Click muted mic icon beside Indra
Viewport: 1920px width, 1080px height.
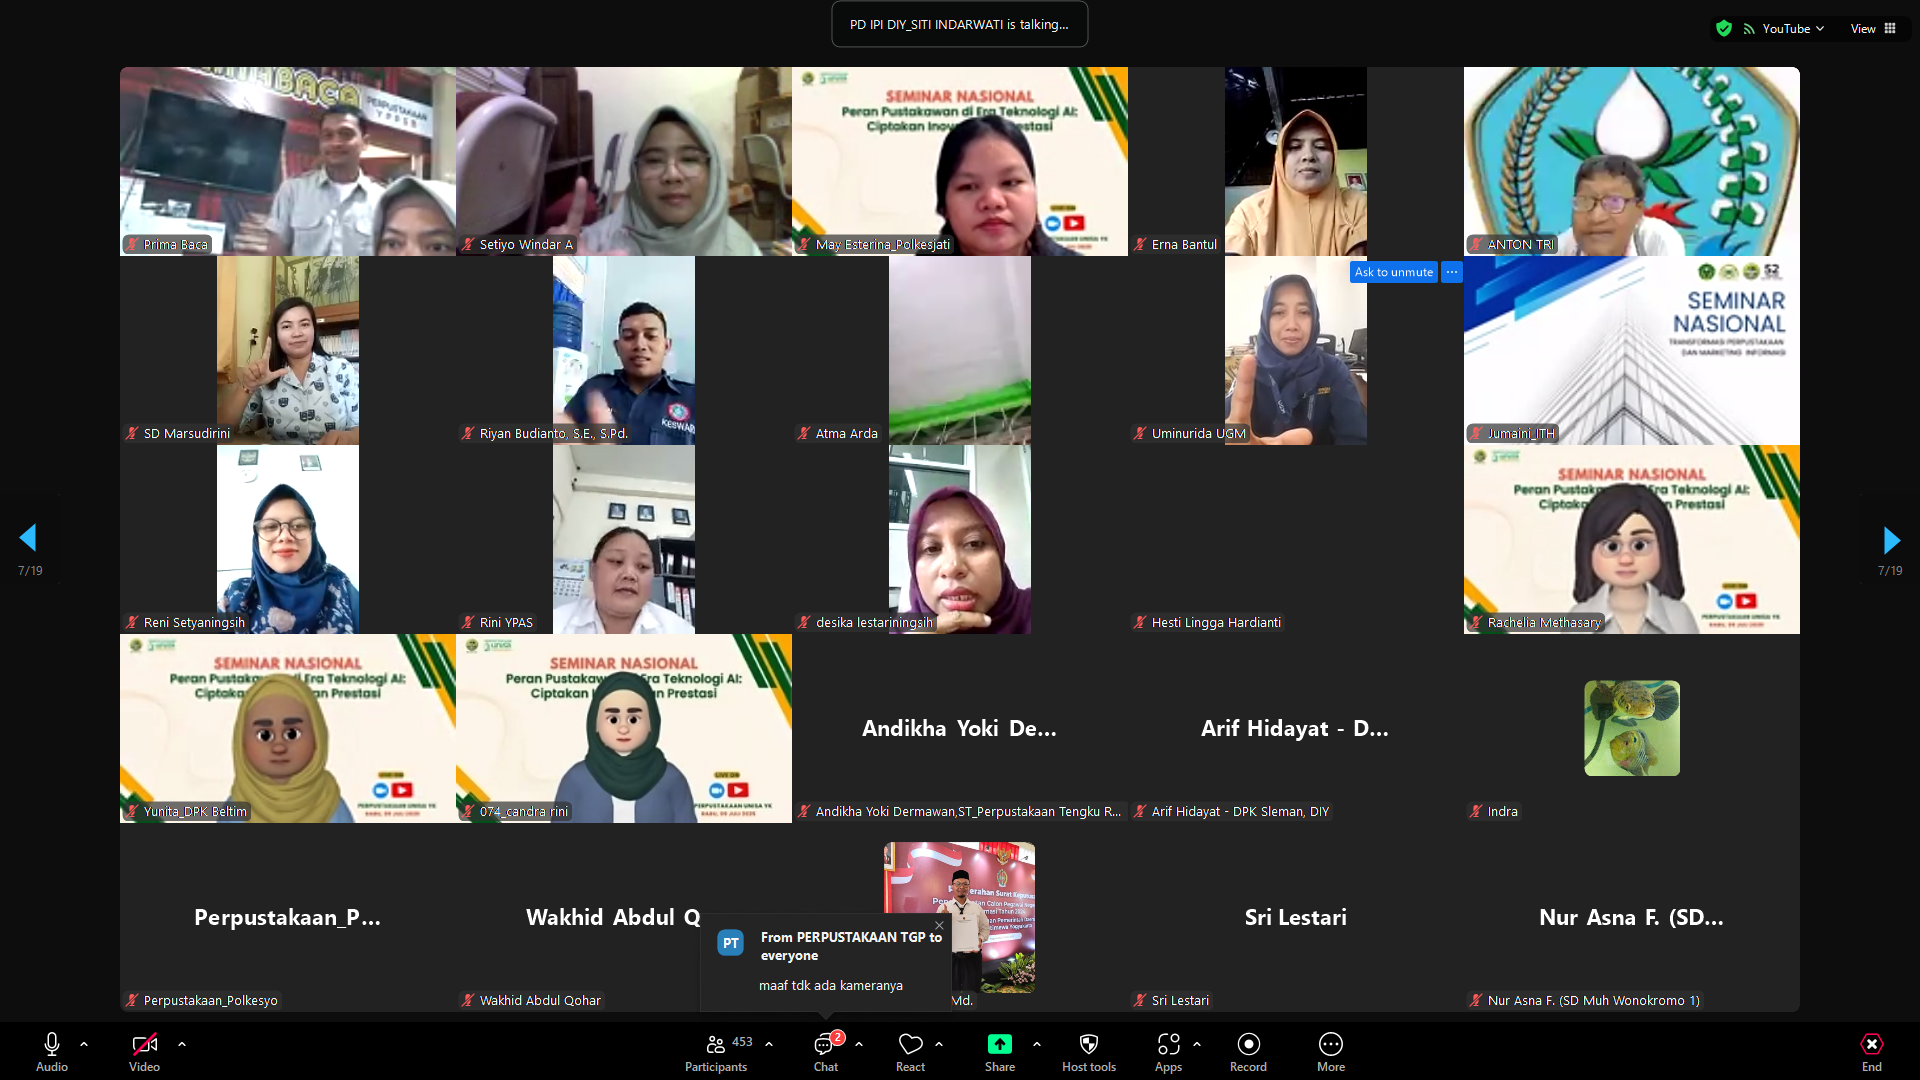pyautogui.click(x=1476, y=811)
